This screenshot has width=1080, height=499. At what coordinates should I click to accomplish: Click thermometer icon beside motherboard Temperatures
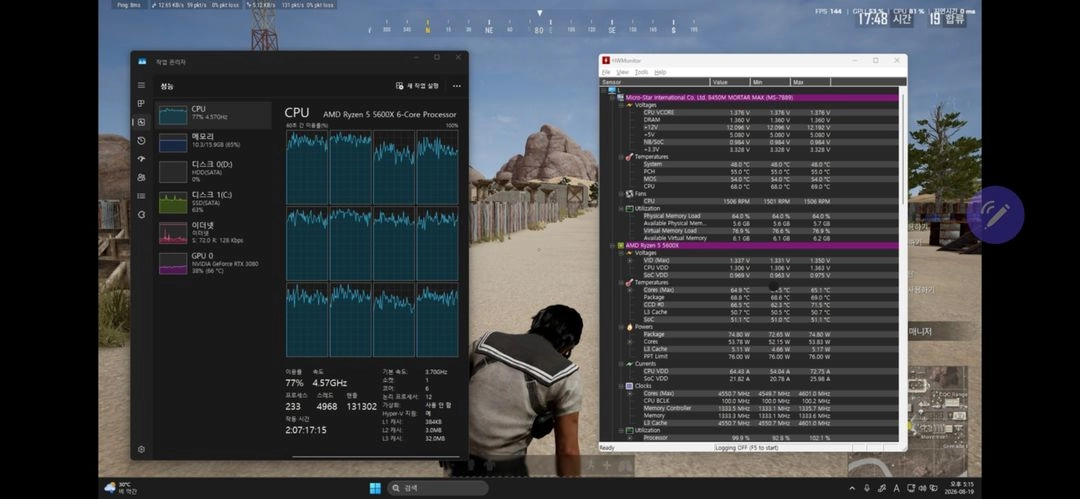pos(629,156)
